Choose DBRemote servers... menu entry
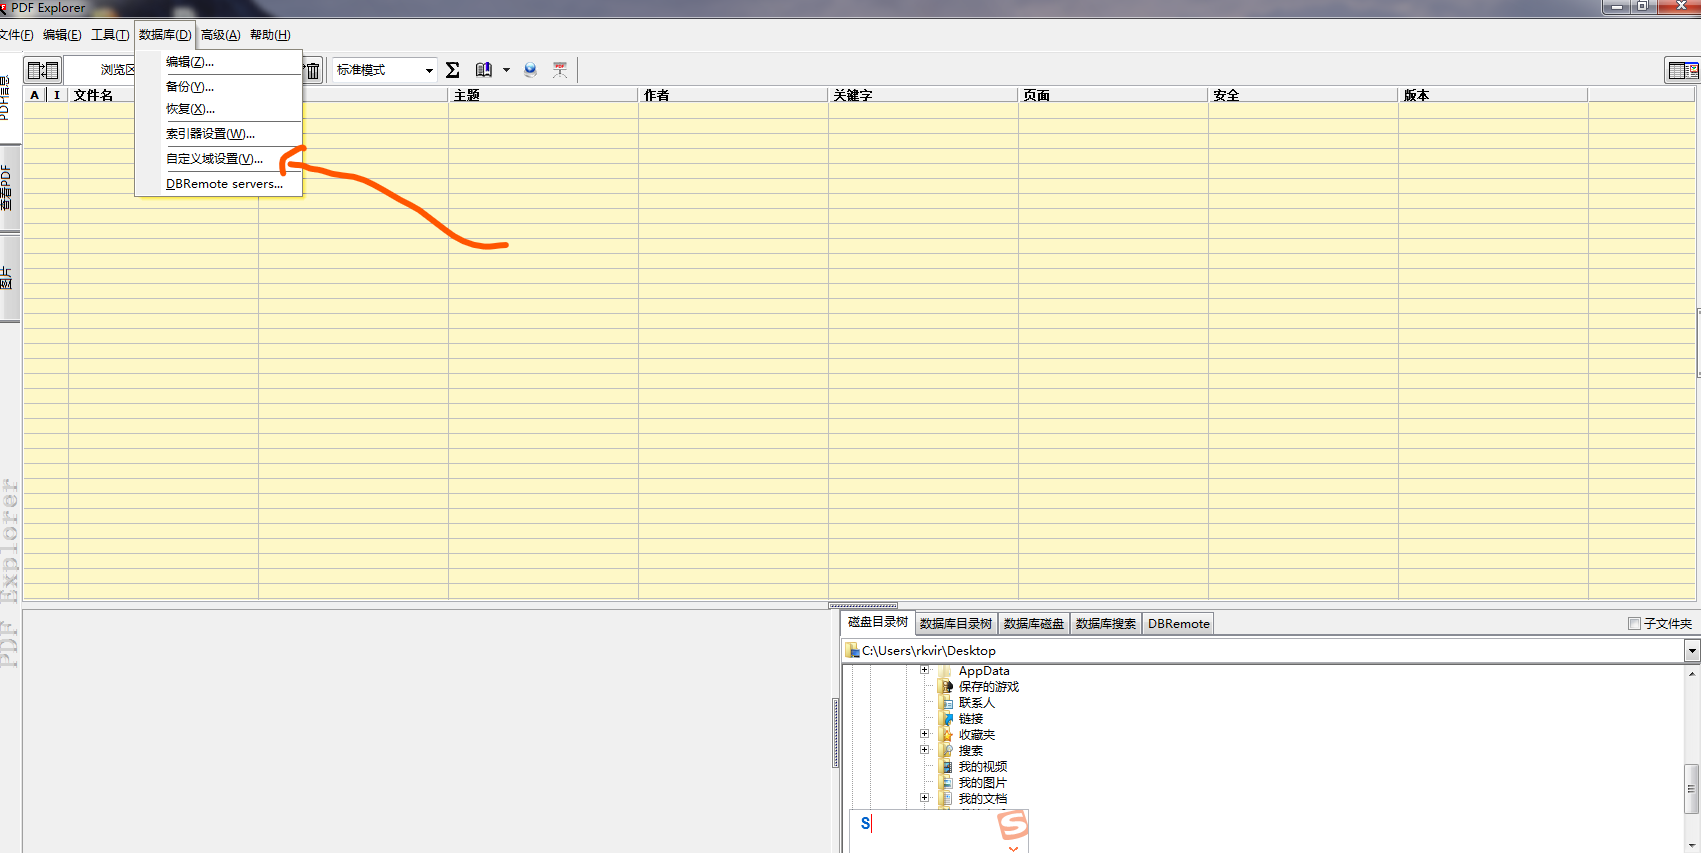This screenshot has height=853, width=1701. pyautogui.click(x=224, y=184)
